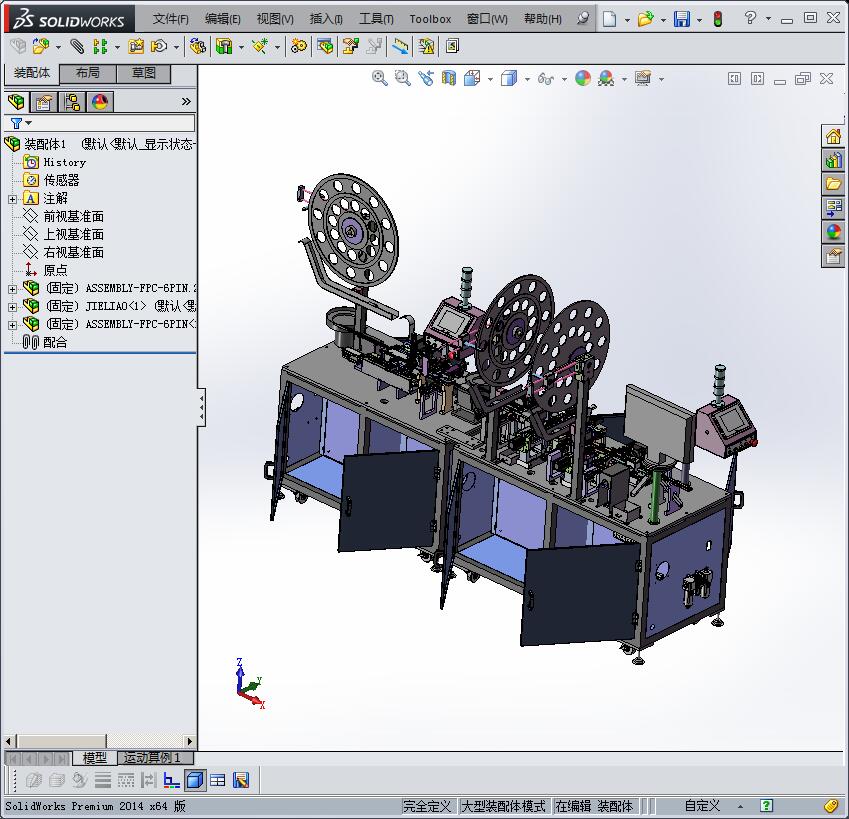
Task: Click the Save icon in the top toolbar
Action: pyautogui.click(x=681, y=19)
